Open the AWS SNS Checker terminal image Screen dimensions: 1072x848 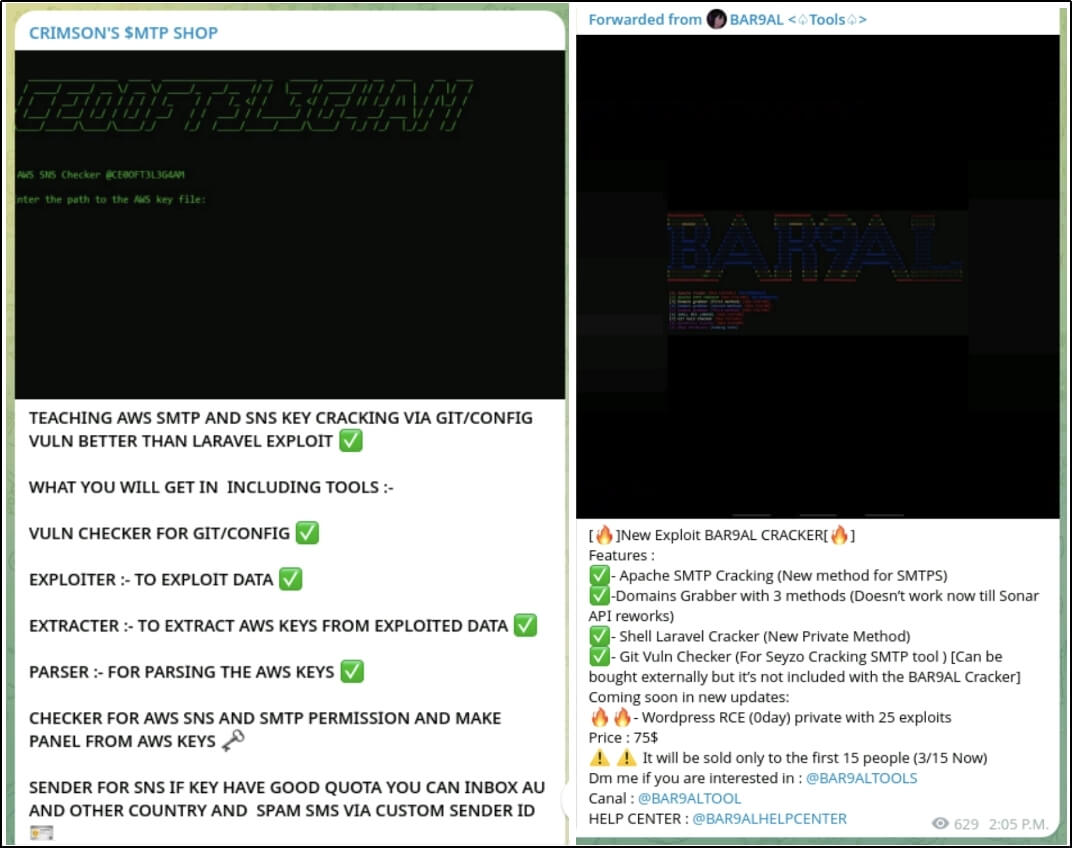pos(290,224)
